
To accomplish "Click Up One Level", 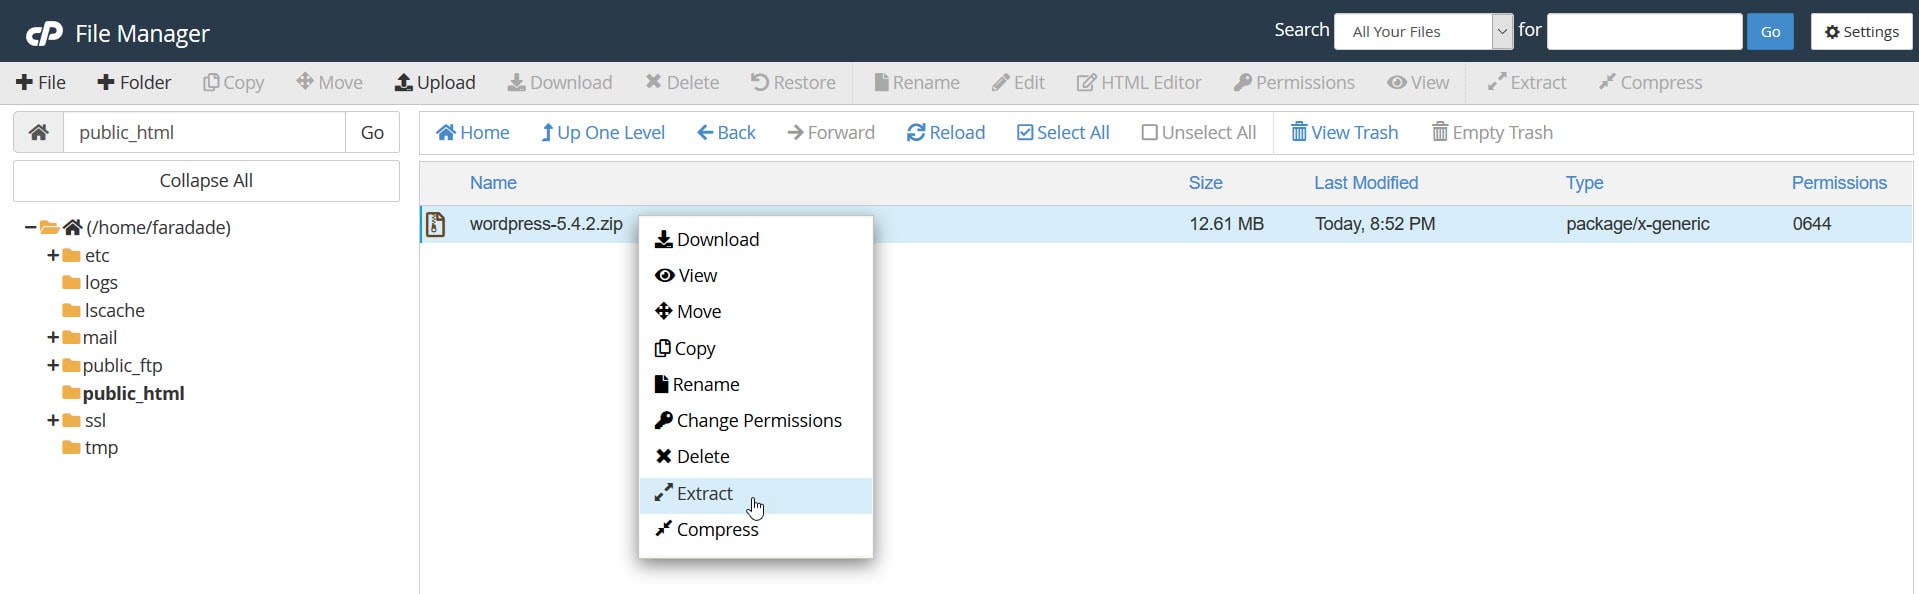I will pyautogui.click(x=603, y=132).
